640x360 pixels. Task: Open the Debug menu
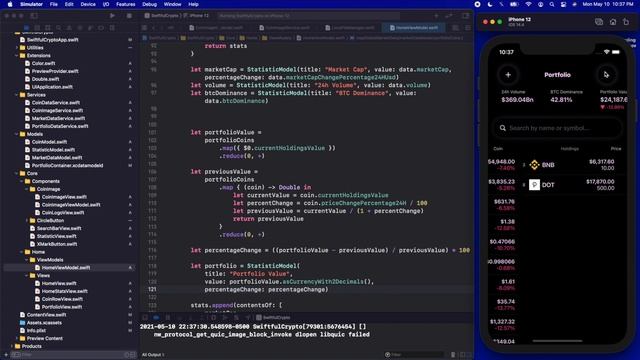point(149,4)
